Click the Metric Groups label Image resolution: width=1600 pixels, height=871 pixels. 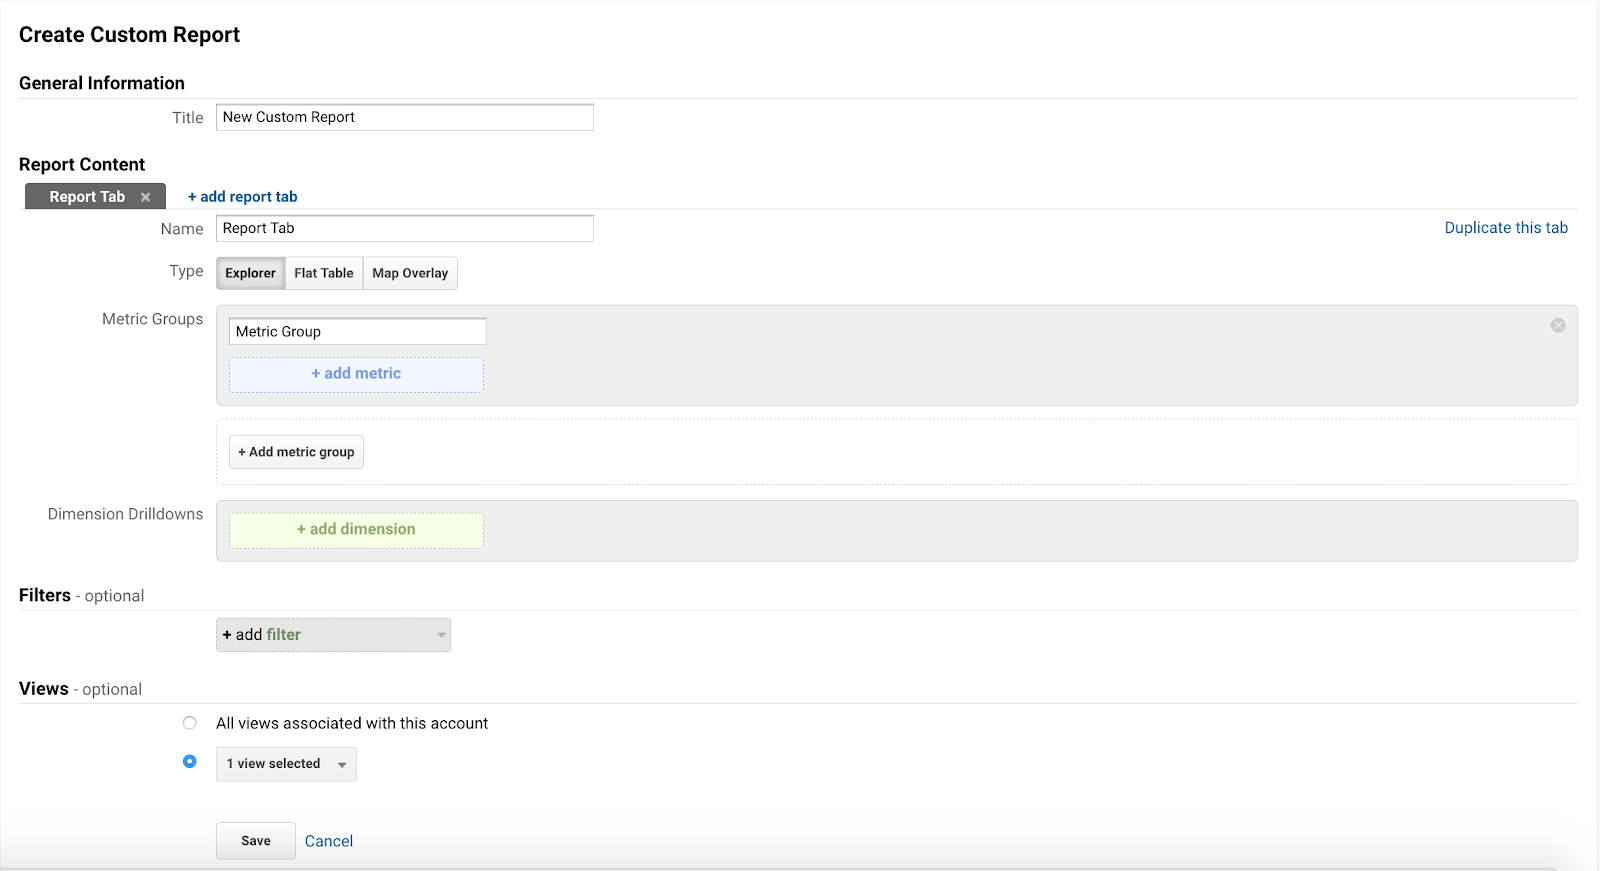coord(152,319)
